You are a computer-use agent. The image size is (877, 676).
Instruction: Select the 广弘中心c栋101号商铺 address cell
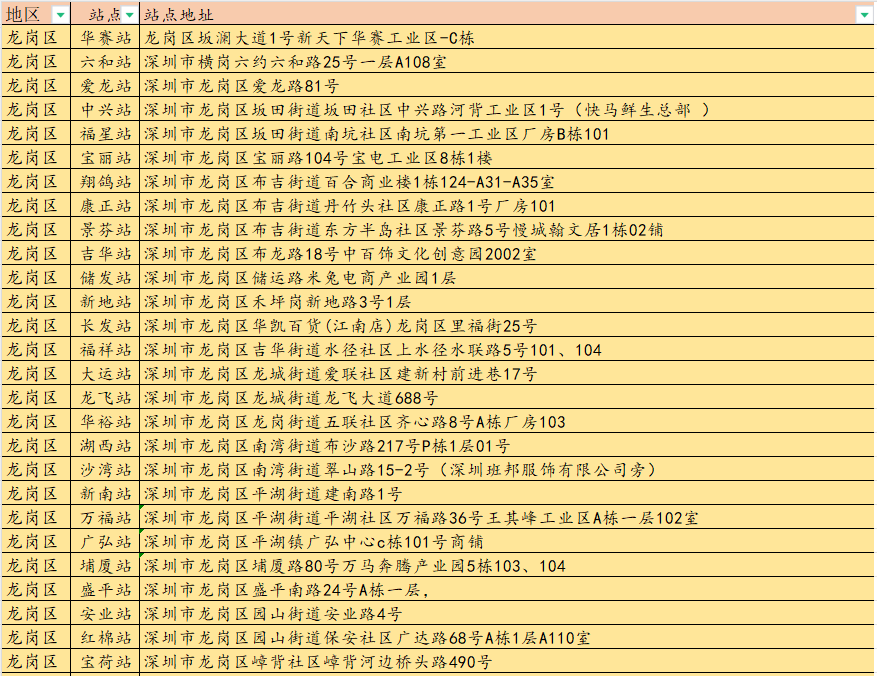(507, 542)
